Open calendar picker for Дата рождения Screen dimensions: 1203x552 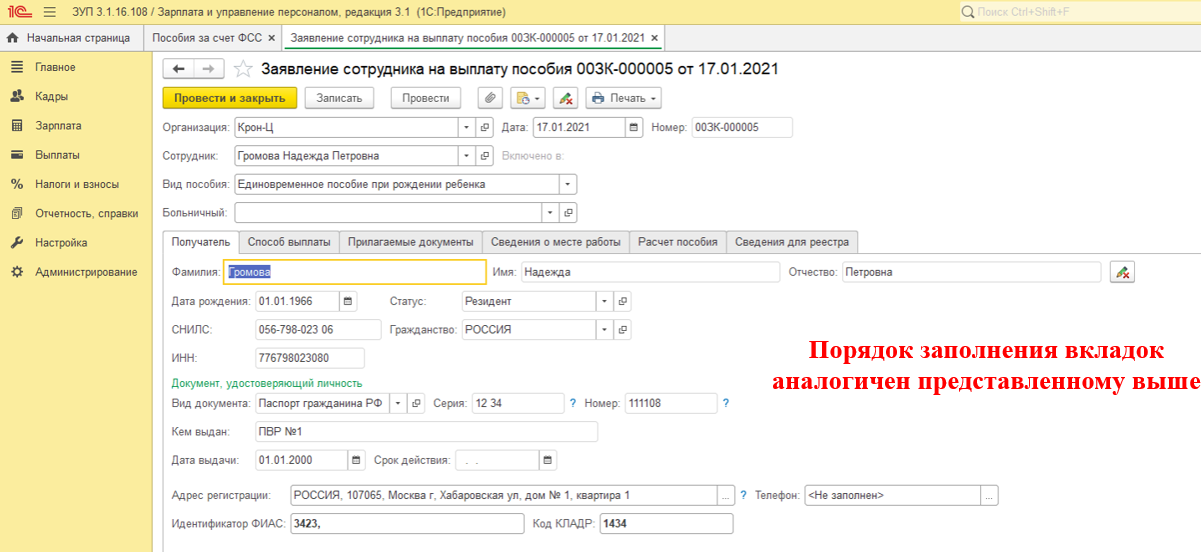click(347, 301)
